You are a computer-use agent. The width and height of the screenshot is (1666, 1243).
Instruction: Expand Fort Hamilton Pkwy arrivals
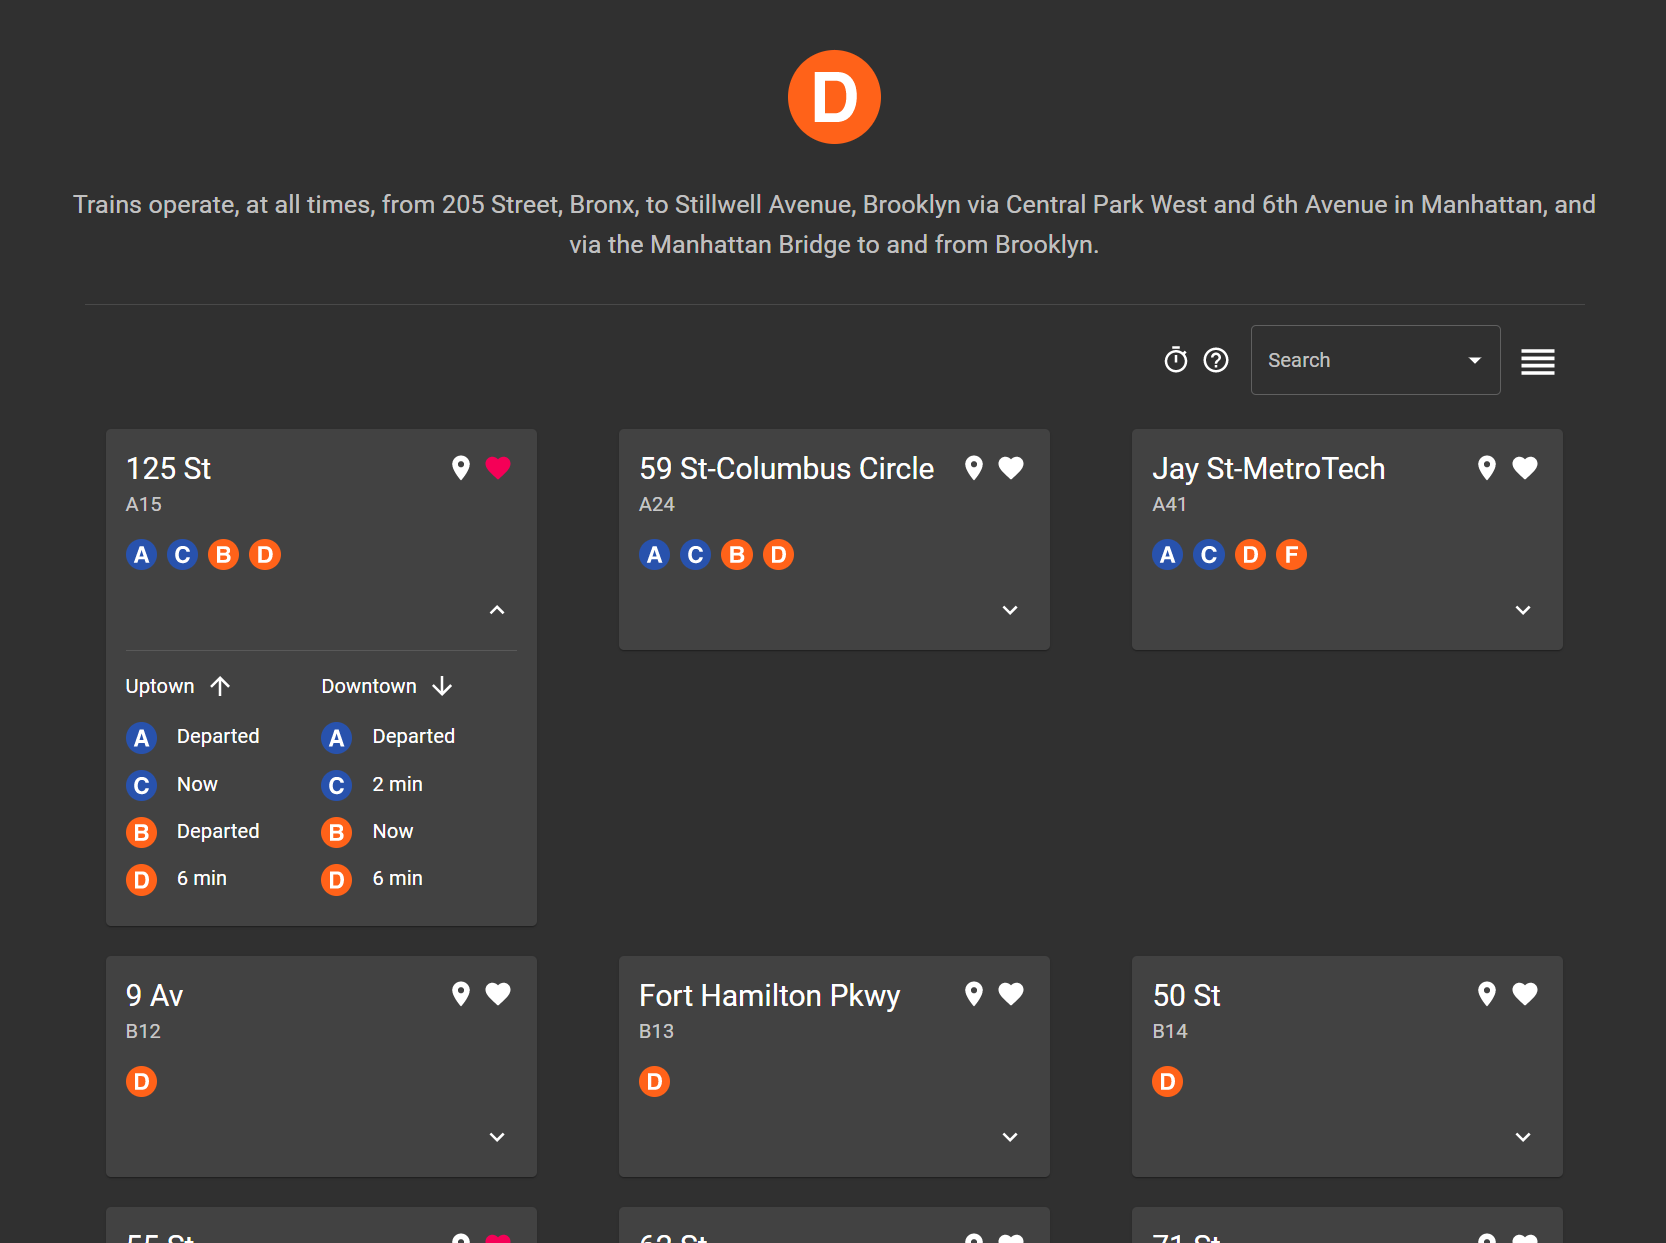click(1010, 1137)
